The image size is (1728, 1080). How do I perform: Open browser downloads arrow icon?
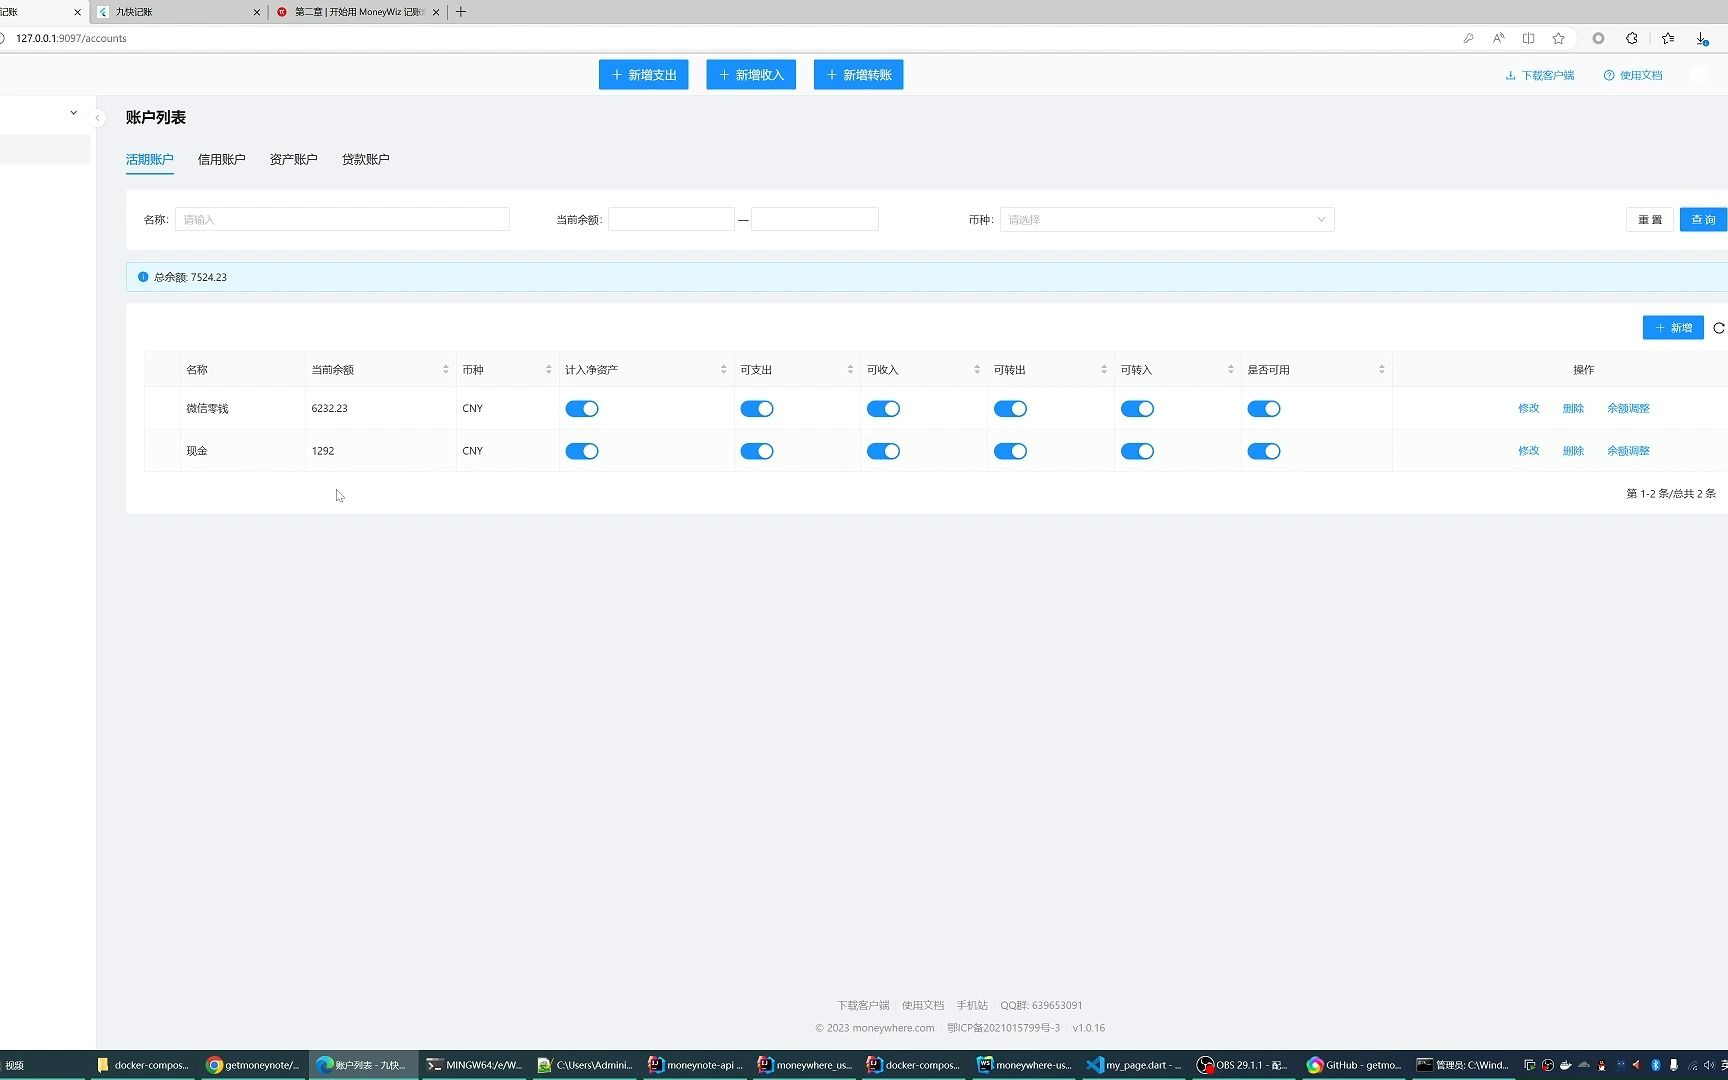[1701, 38]
